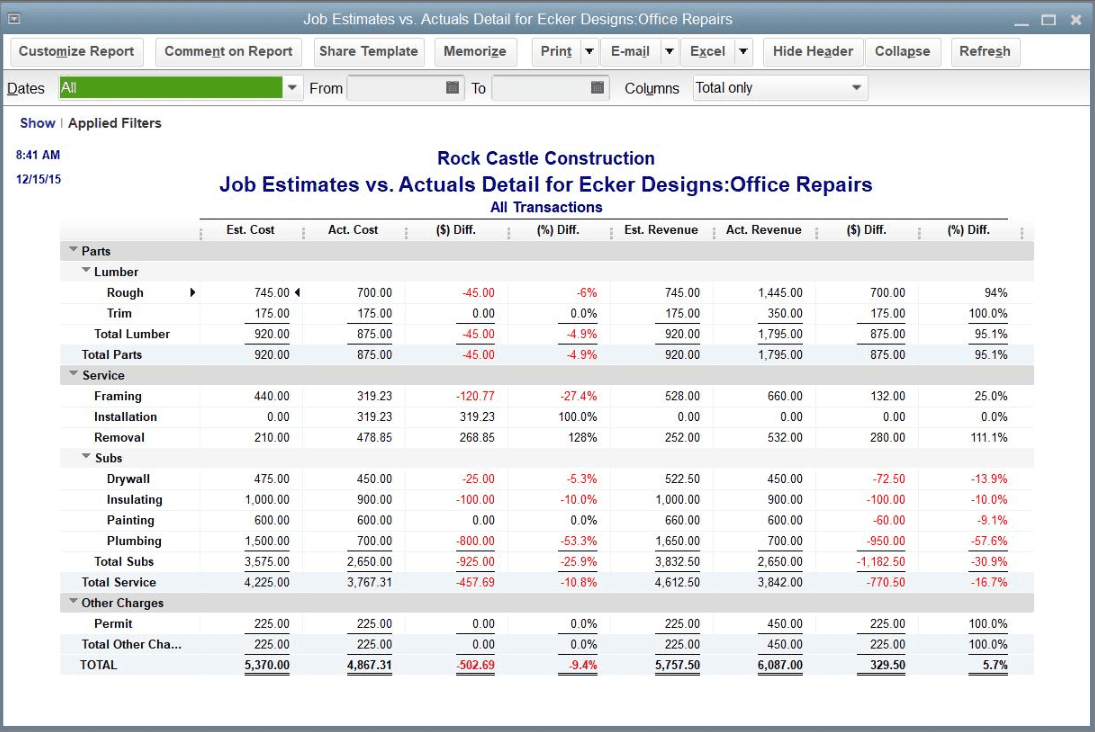Open the Excel button dropdown arrow

click(x=743, y=52)
